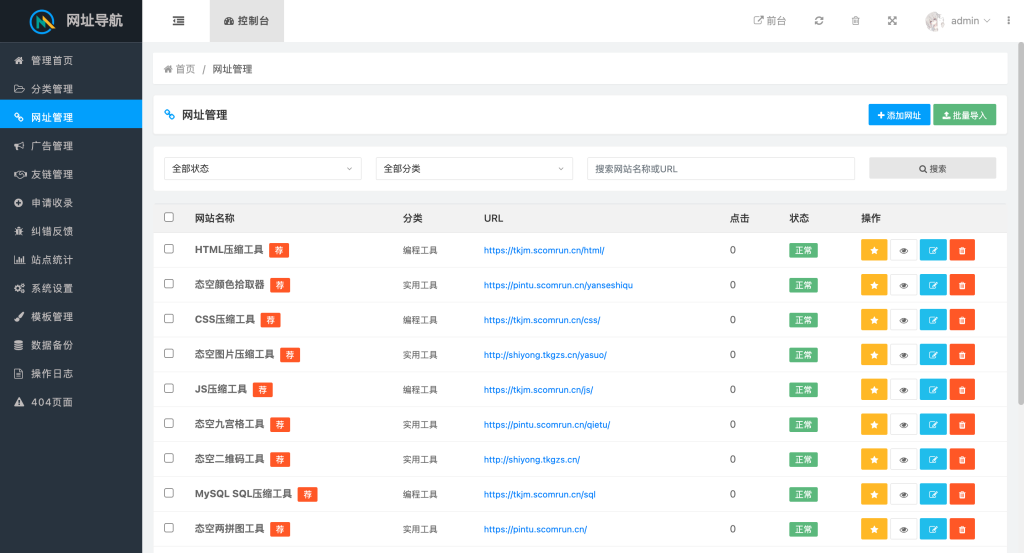Click the 搜索 button

point(932,168)
